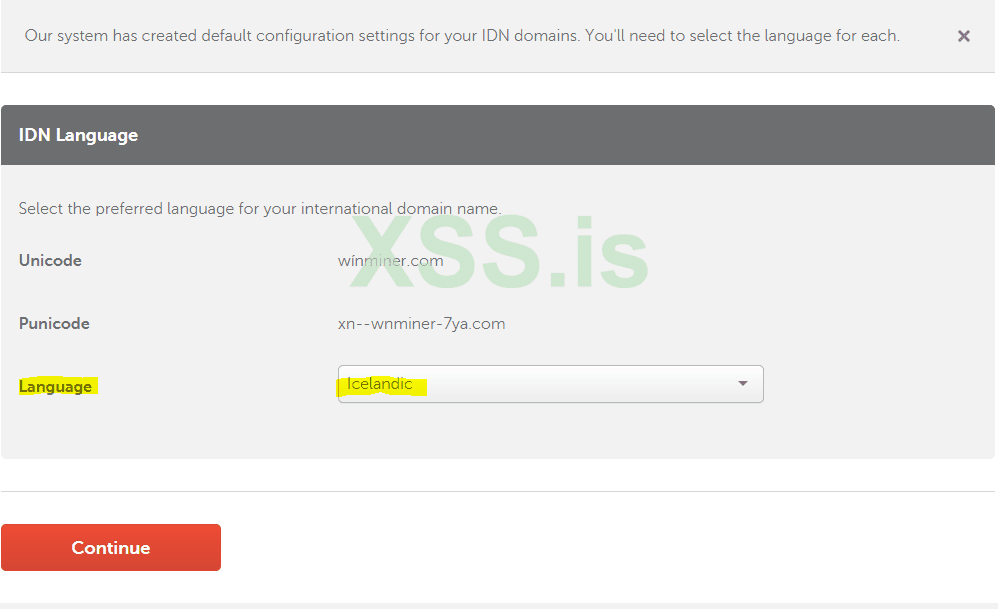
Task: Expand the Language dropdown arrow
Action: point(742,384)
